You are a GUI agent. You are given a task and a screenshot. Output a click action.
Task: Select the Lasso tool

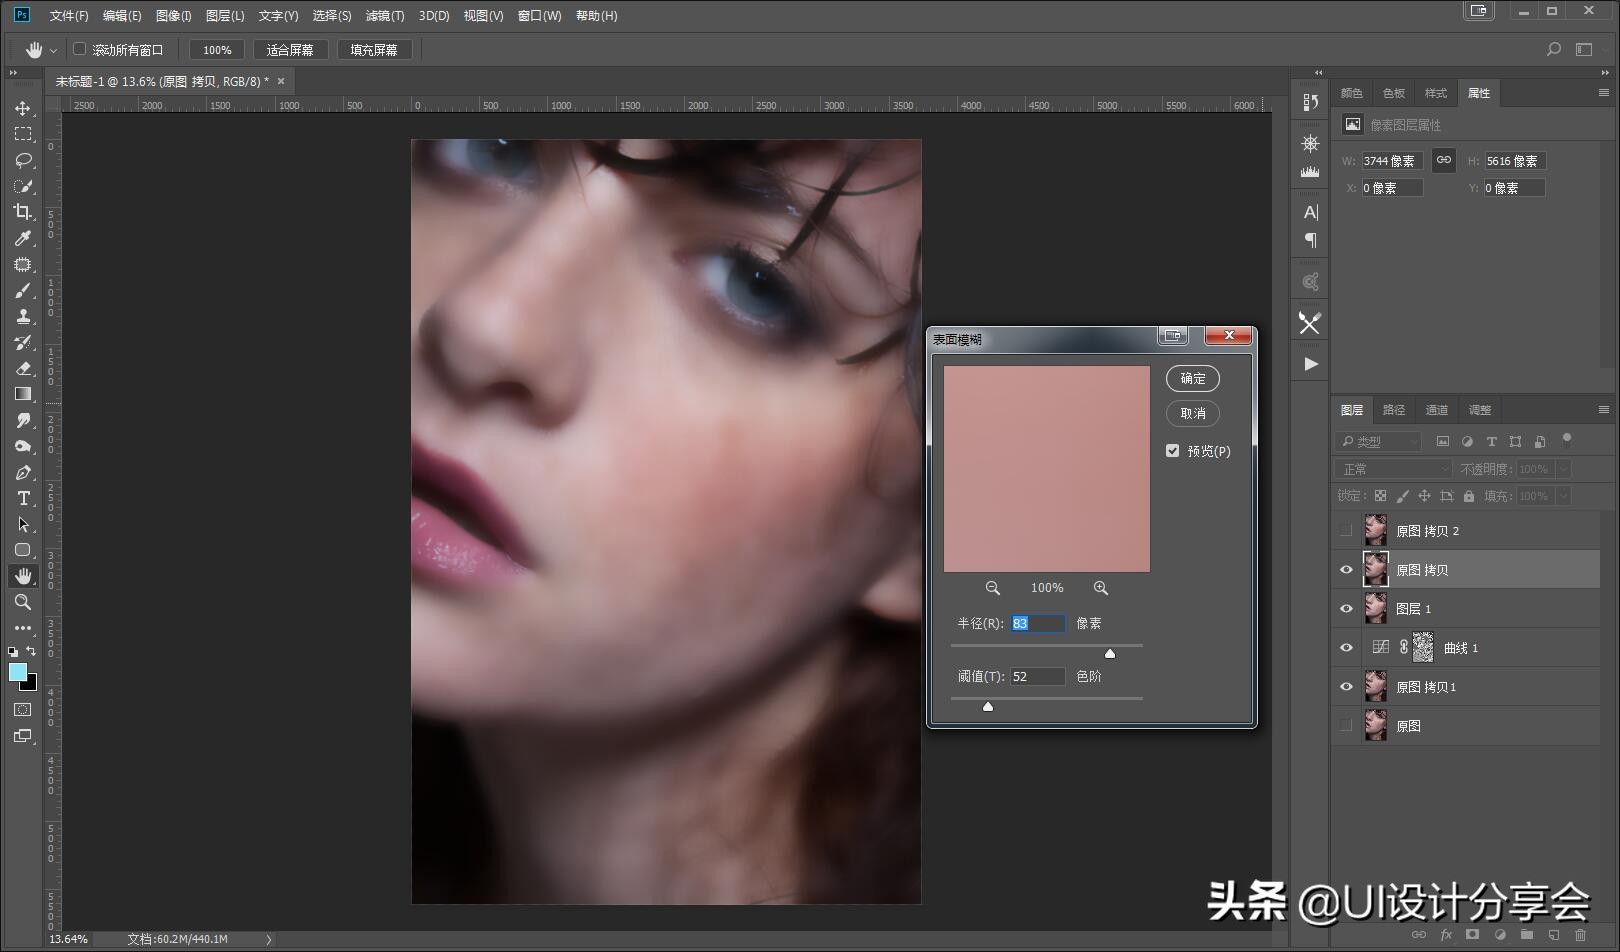coord(23,160)
